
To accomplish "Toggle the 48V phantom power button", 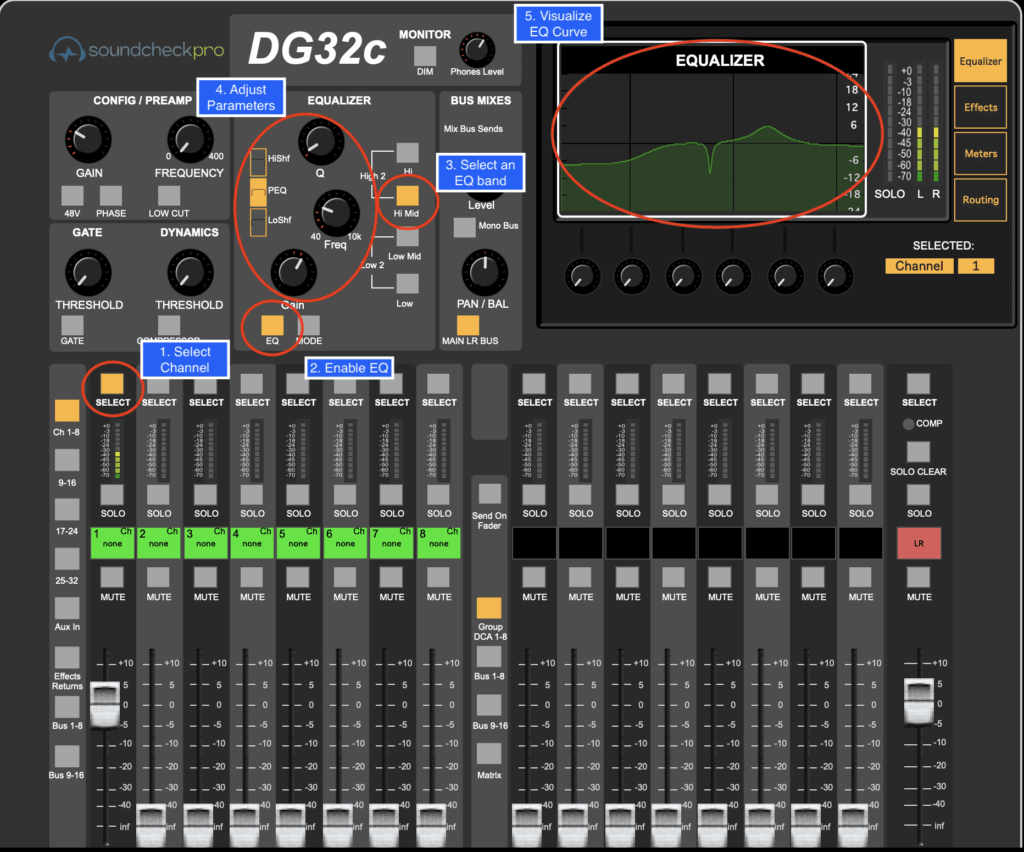I will tap(72, 195).
